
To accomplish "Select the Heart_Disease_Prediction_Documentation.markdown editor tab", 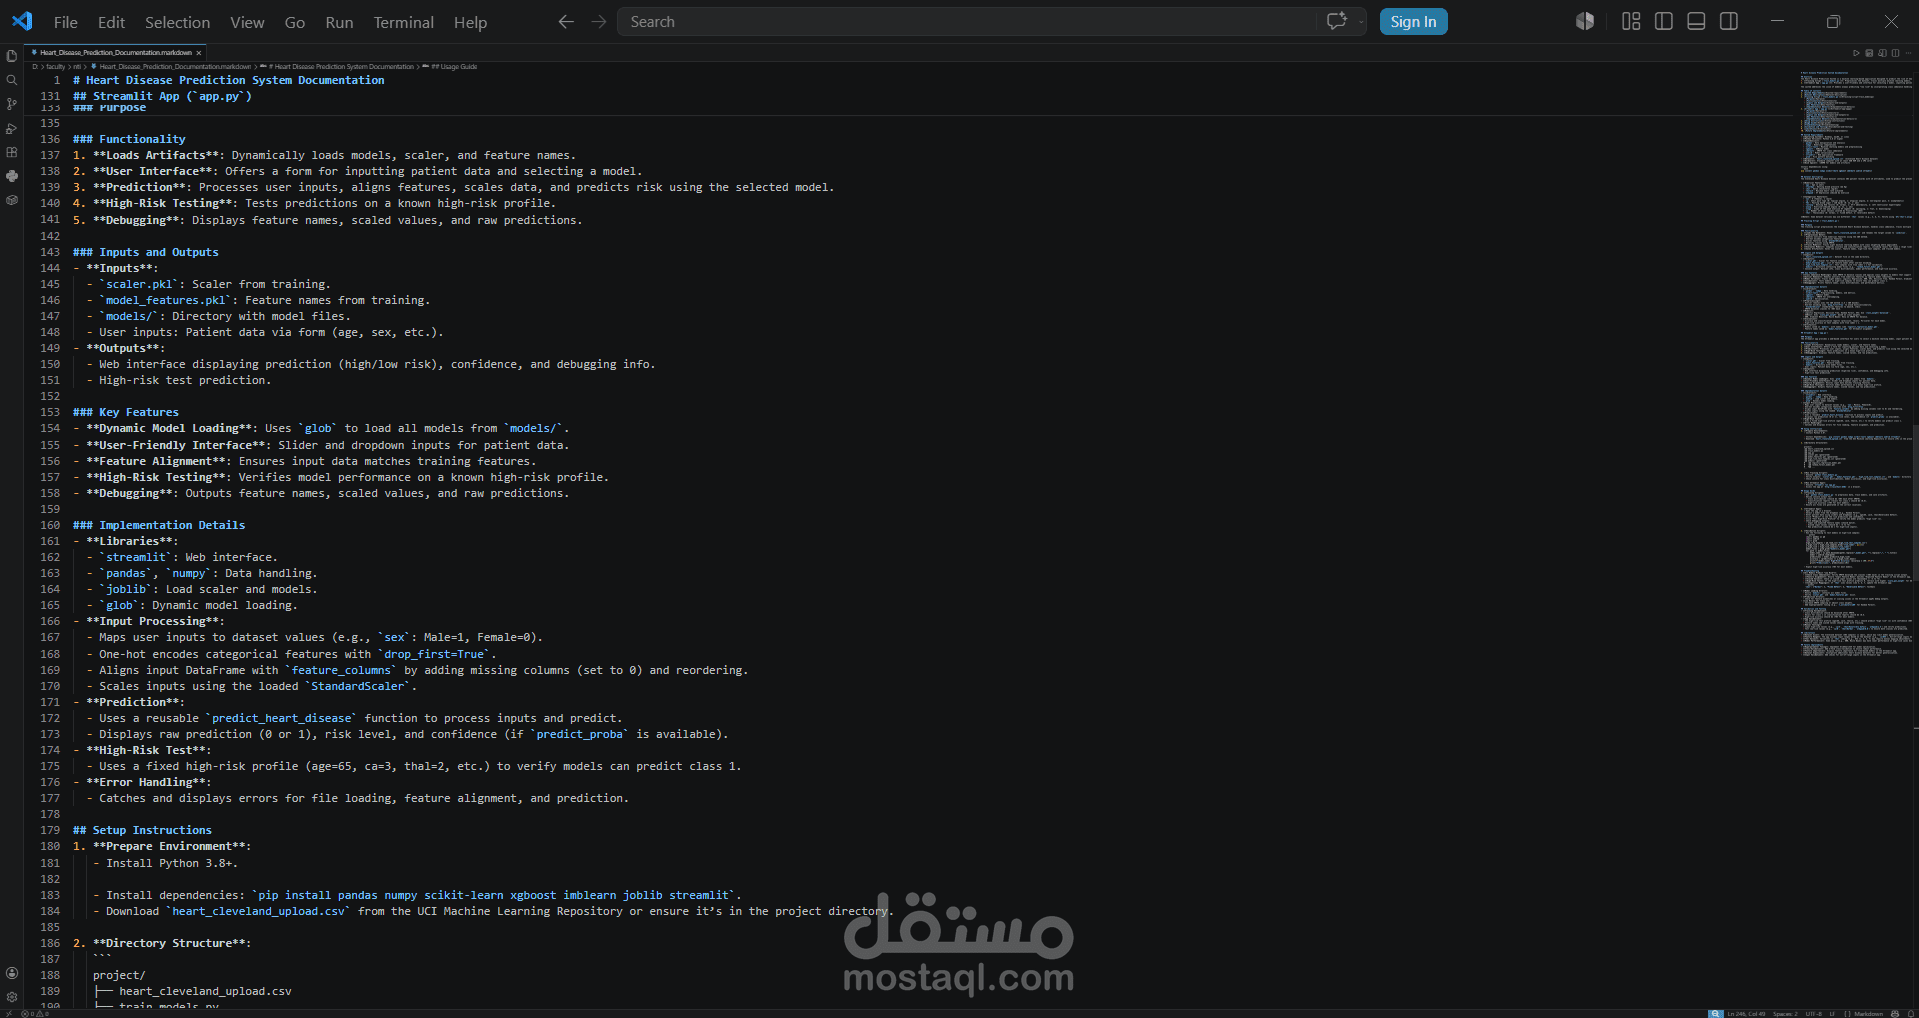I will [x=116, y=53].
